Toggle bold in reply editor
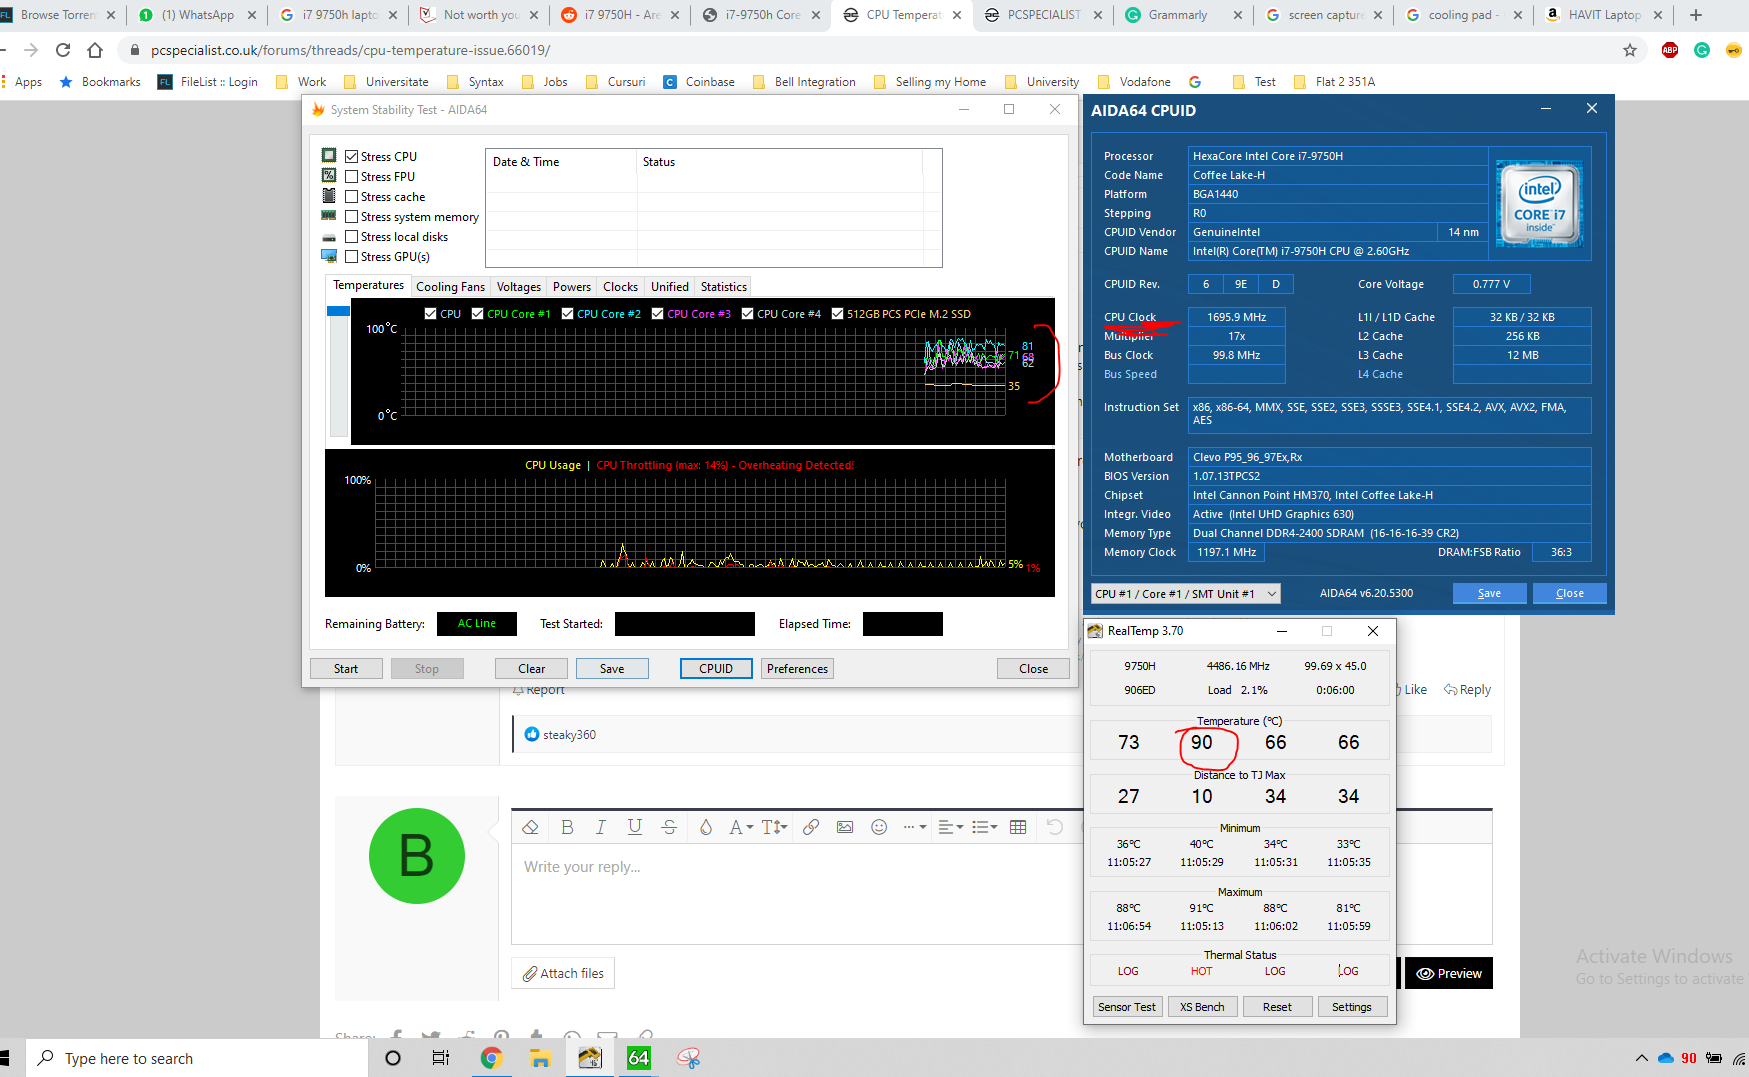Screen dimensions: 1749x1077 coord(567,827)
